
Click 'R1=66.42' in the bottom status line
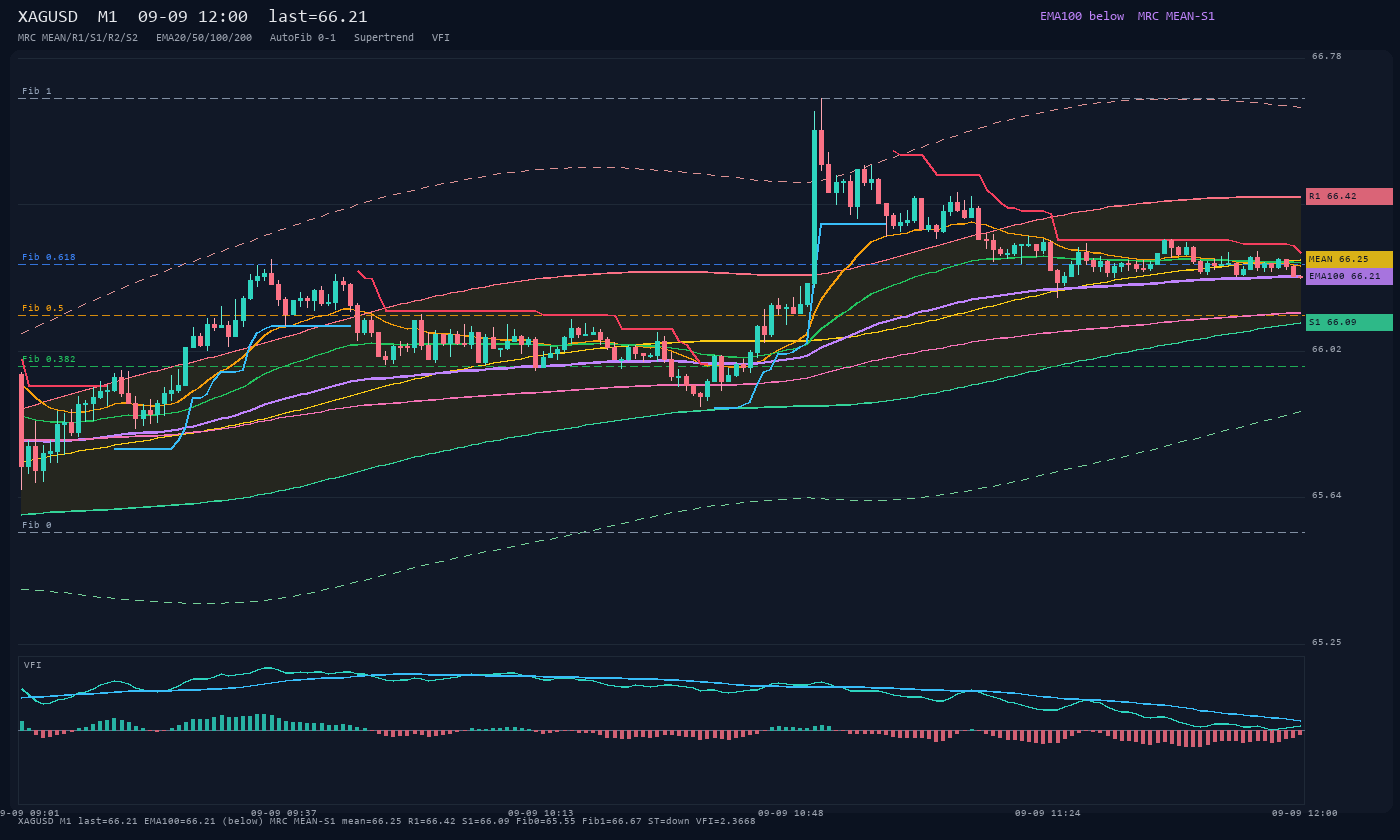coord(432,821)
